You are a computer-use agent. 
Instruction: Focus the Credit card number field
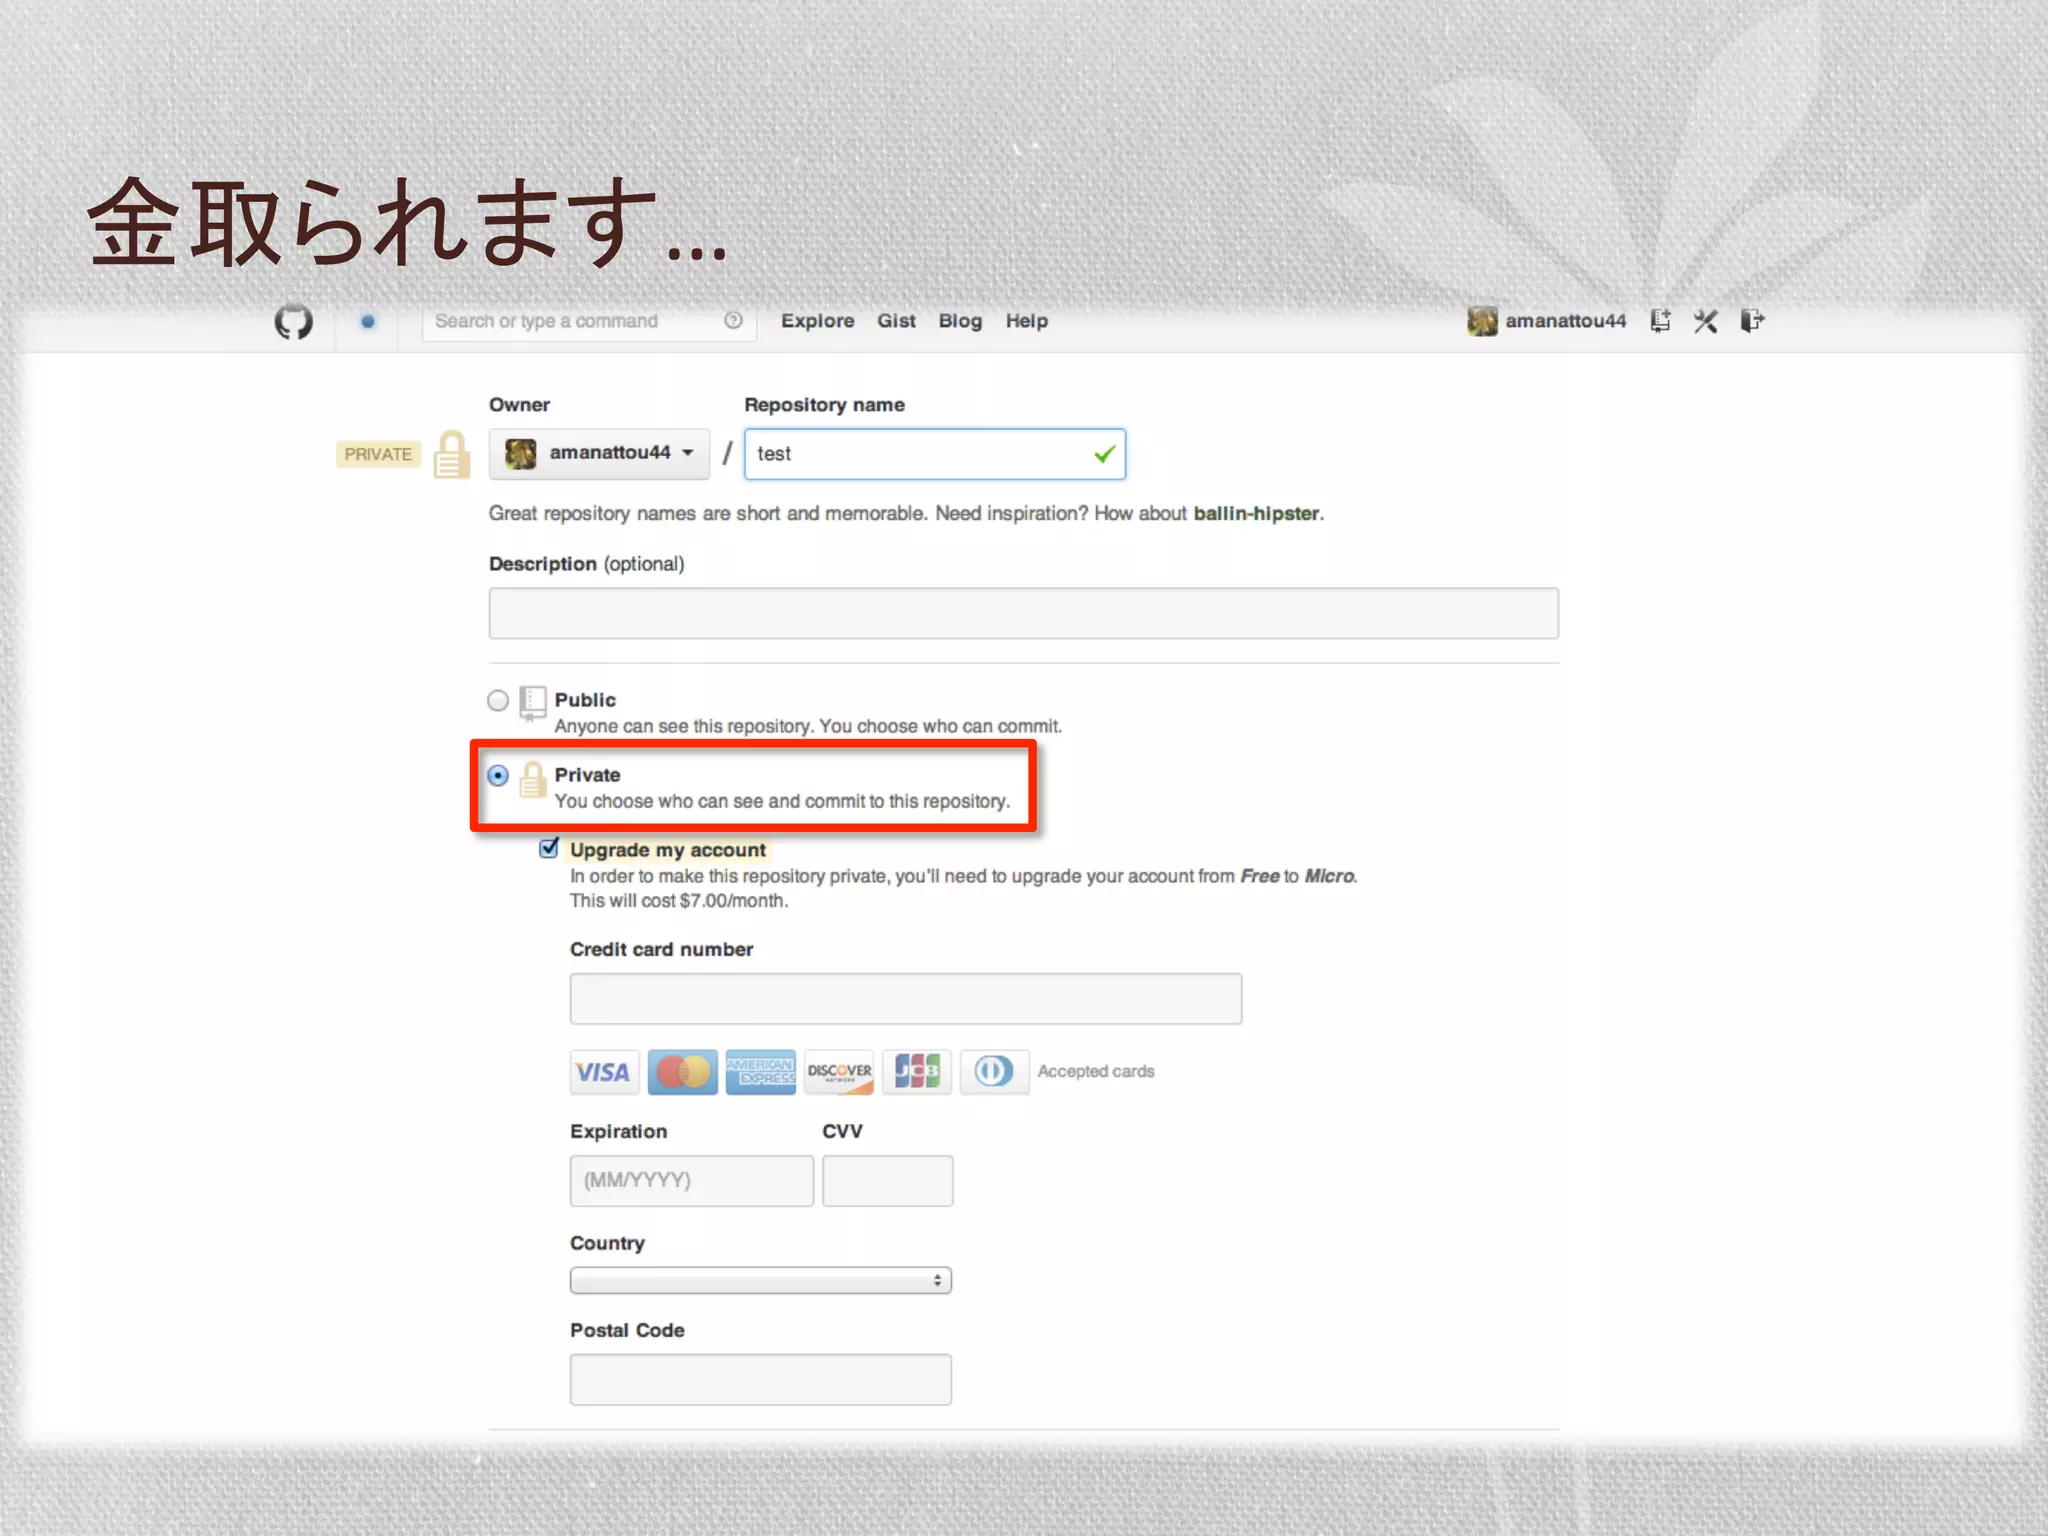click(x=905, y=999)
